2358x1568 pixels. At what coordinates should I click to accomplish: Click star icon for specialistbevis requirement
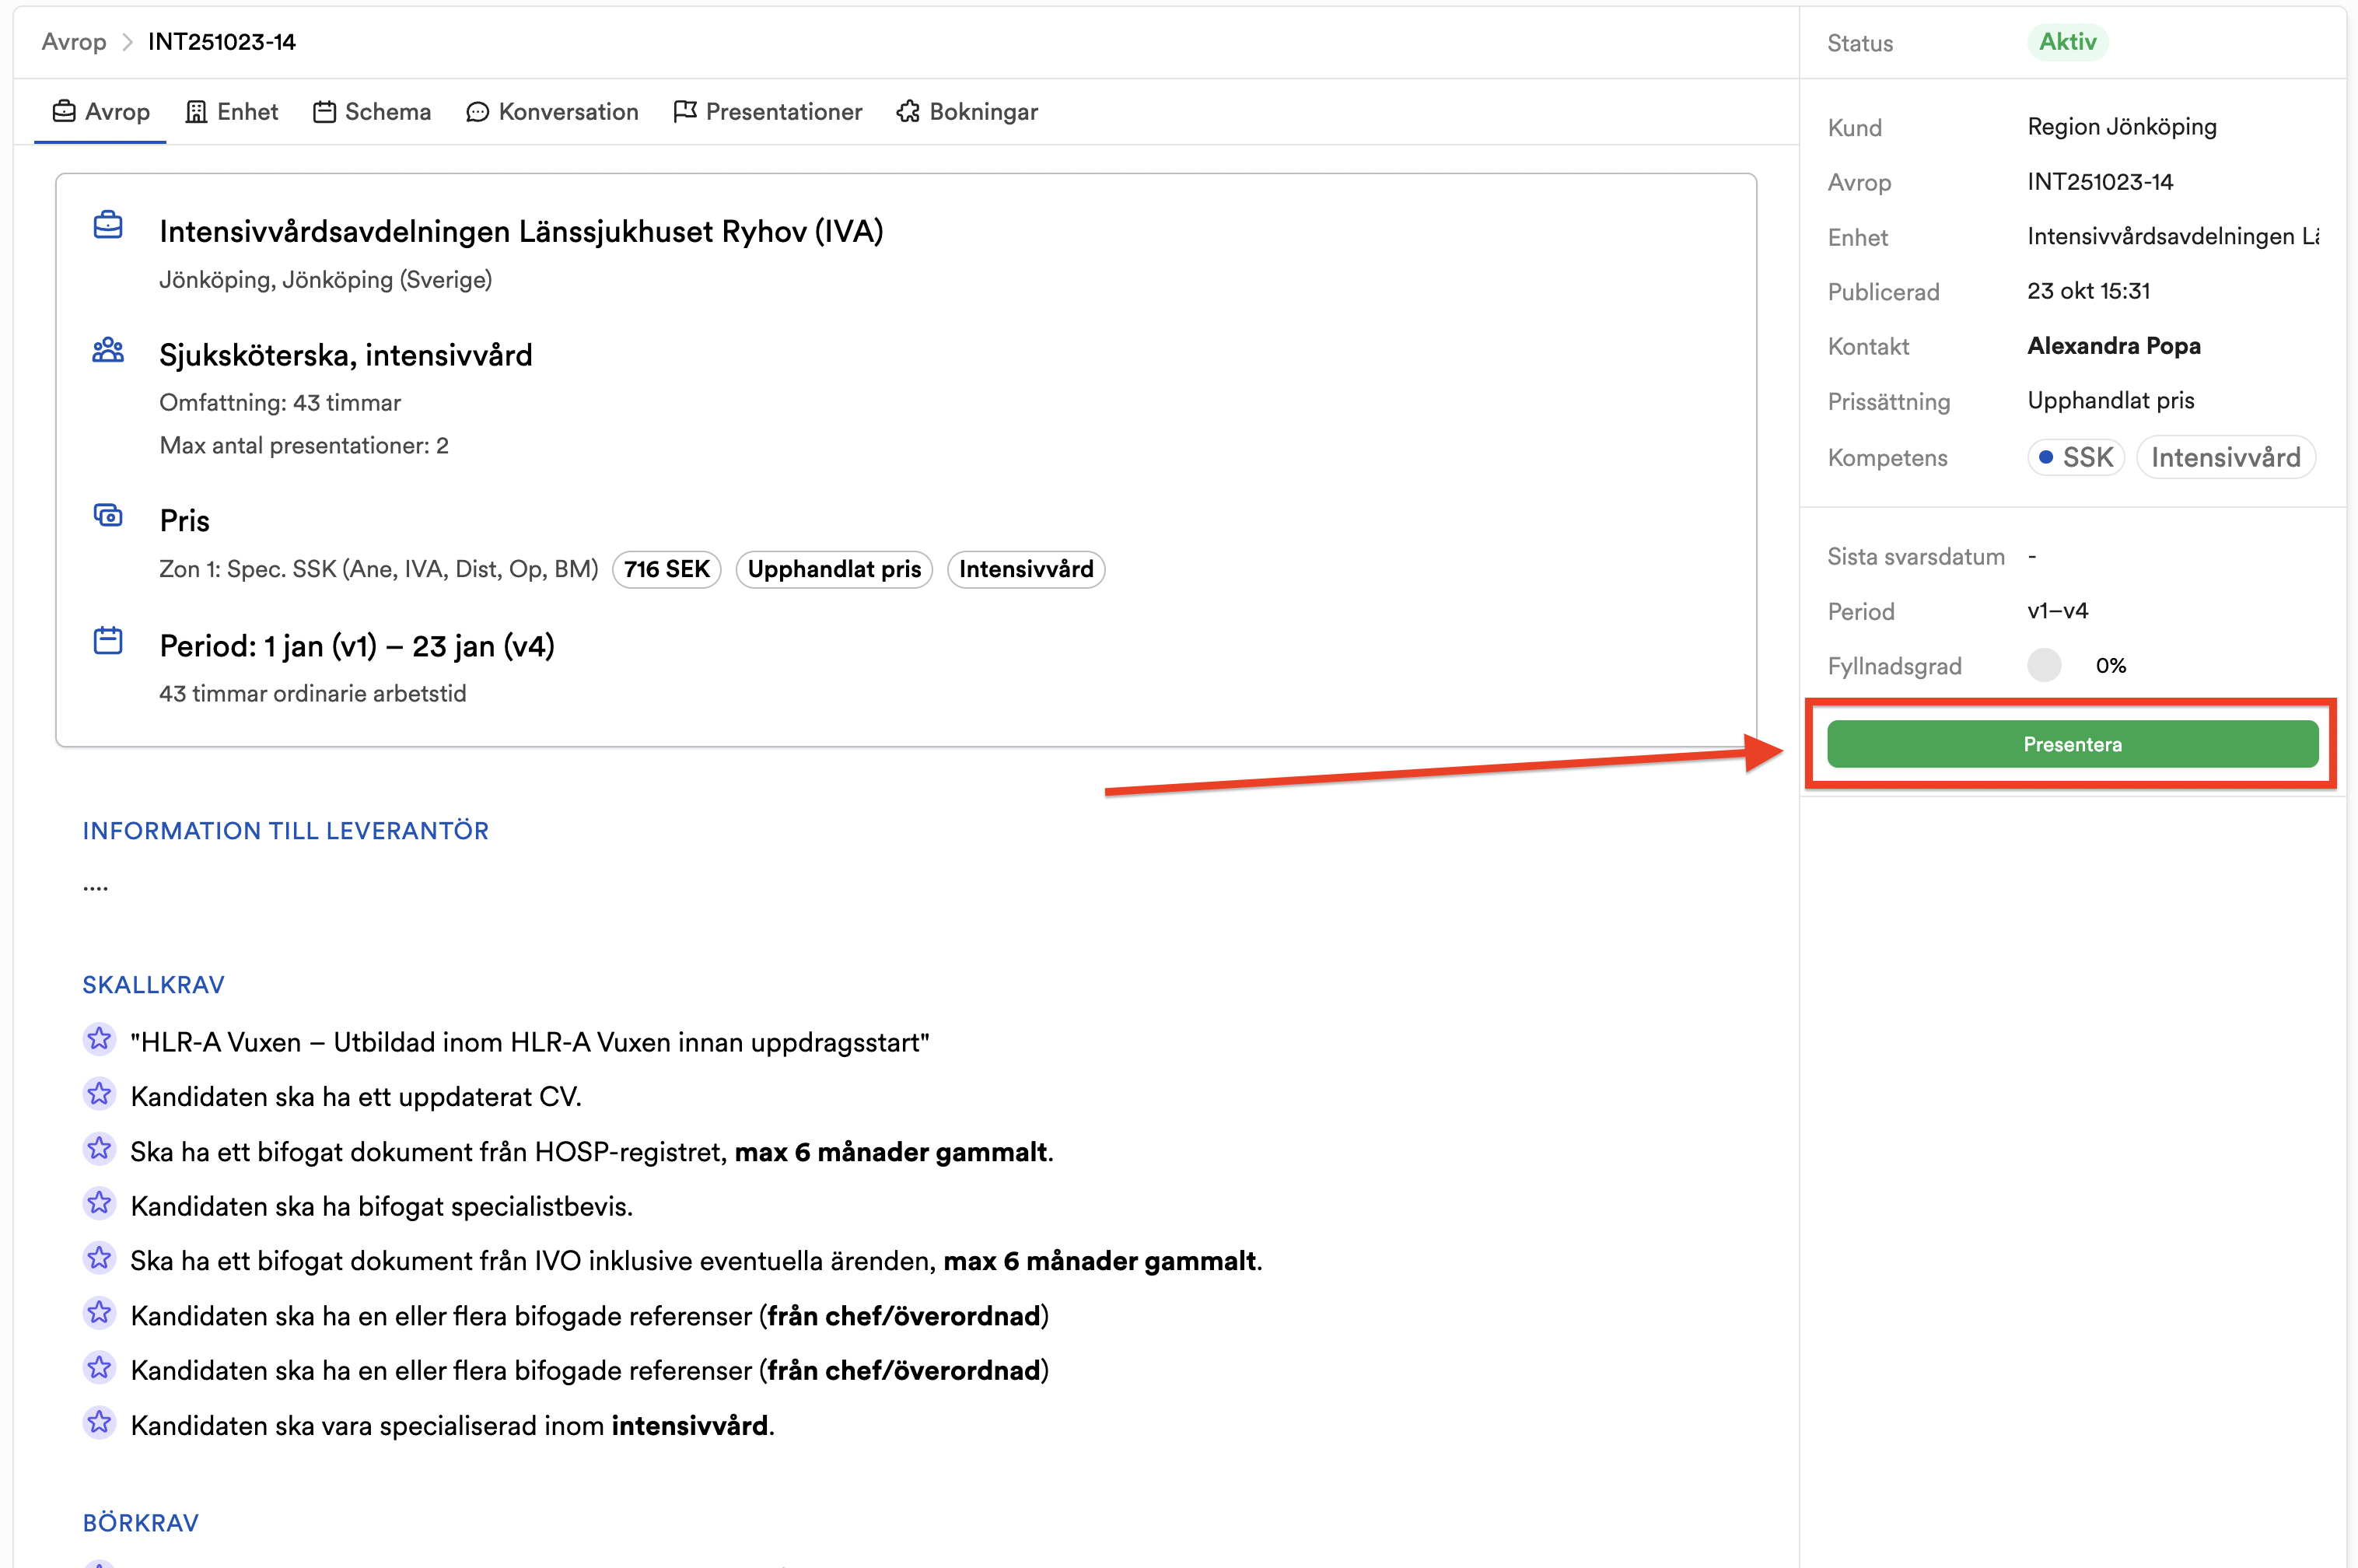point(99,1203)
